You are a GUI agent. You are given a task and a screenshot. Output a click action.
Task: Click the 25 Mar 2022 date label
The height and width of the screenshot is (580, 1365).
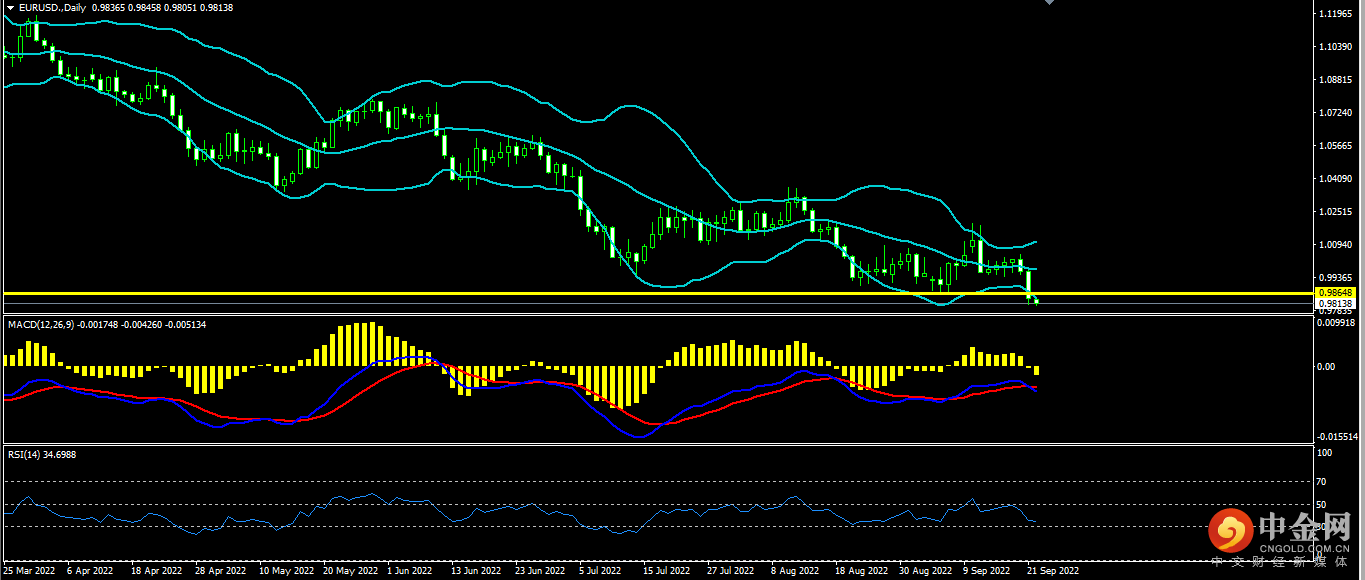[30, 571]
